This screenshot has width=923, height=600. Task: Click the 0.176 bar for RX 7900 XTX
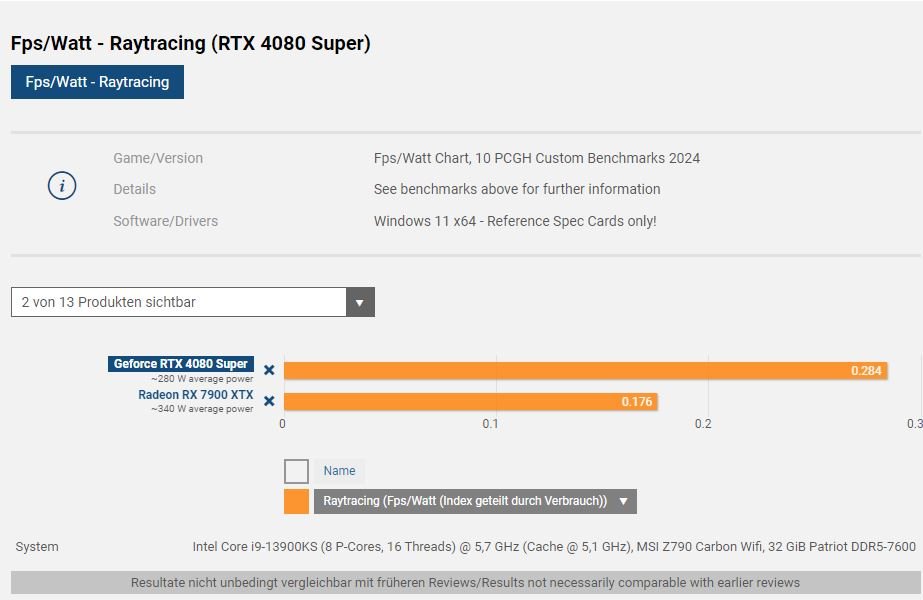471,402
